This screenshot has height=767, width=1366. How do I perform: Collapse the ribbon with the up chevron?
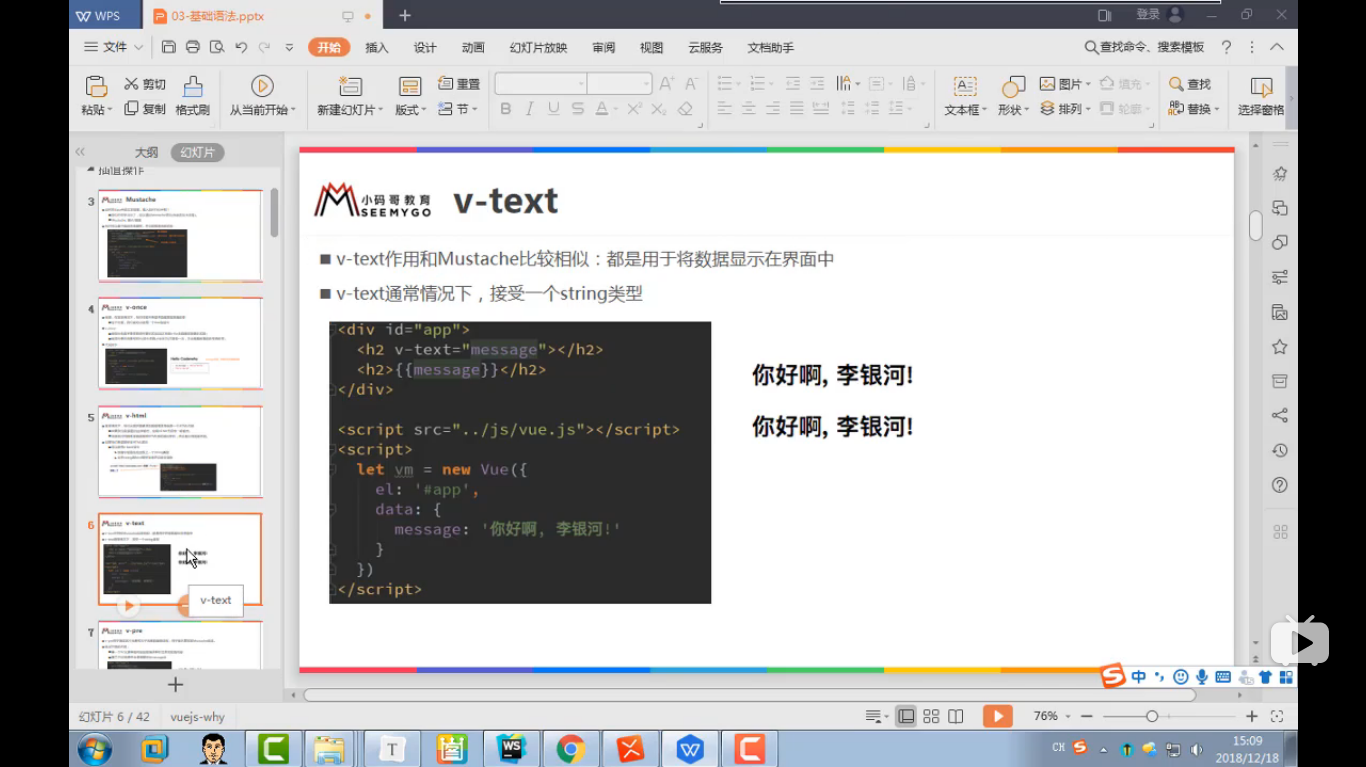[1277, 47]
